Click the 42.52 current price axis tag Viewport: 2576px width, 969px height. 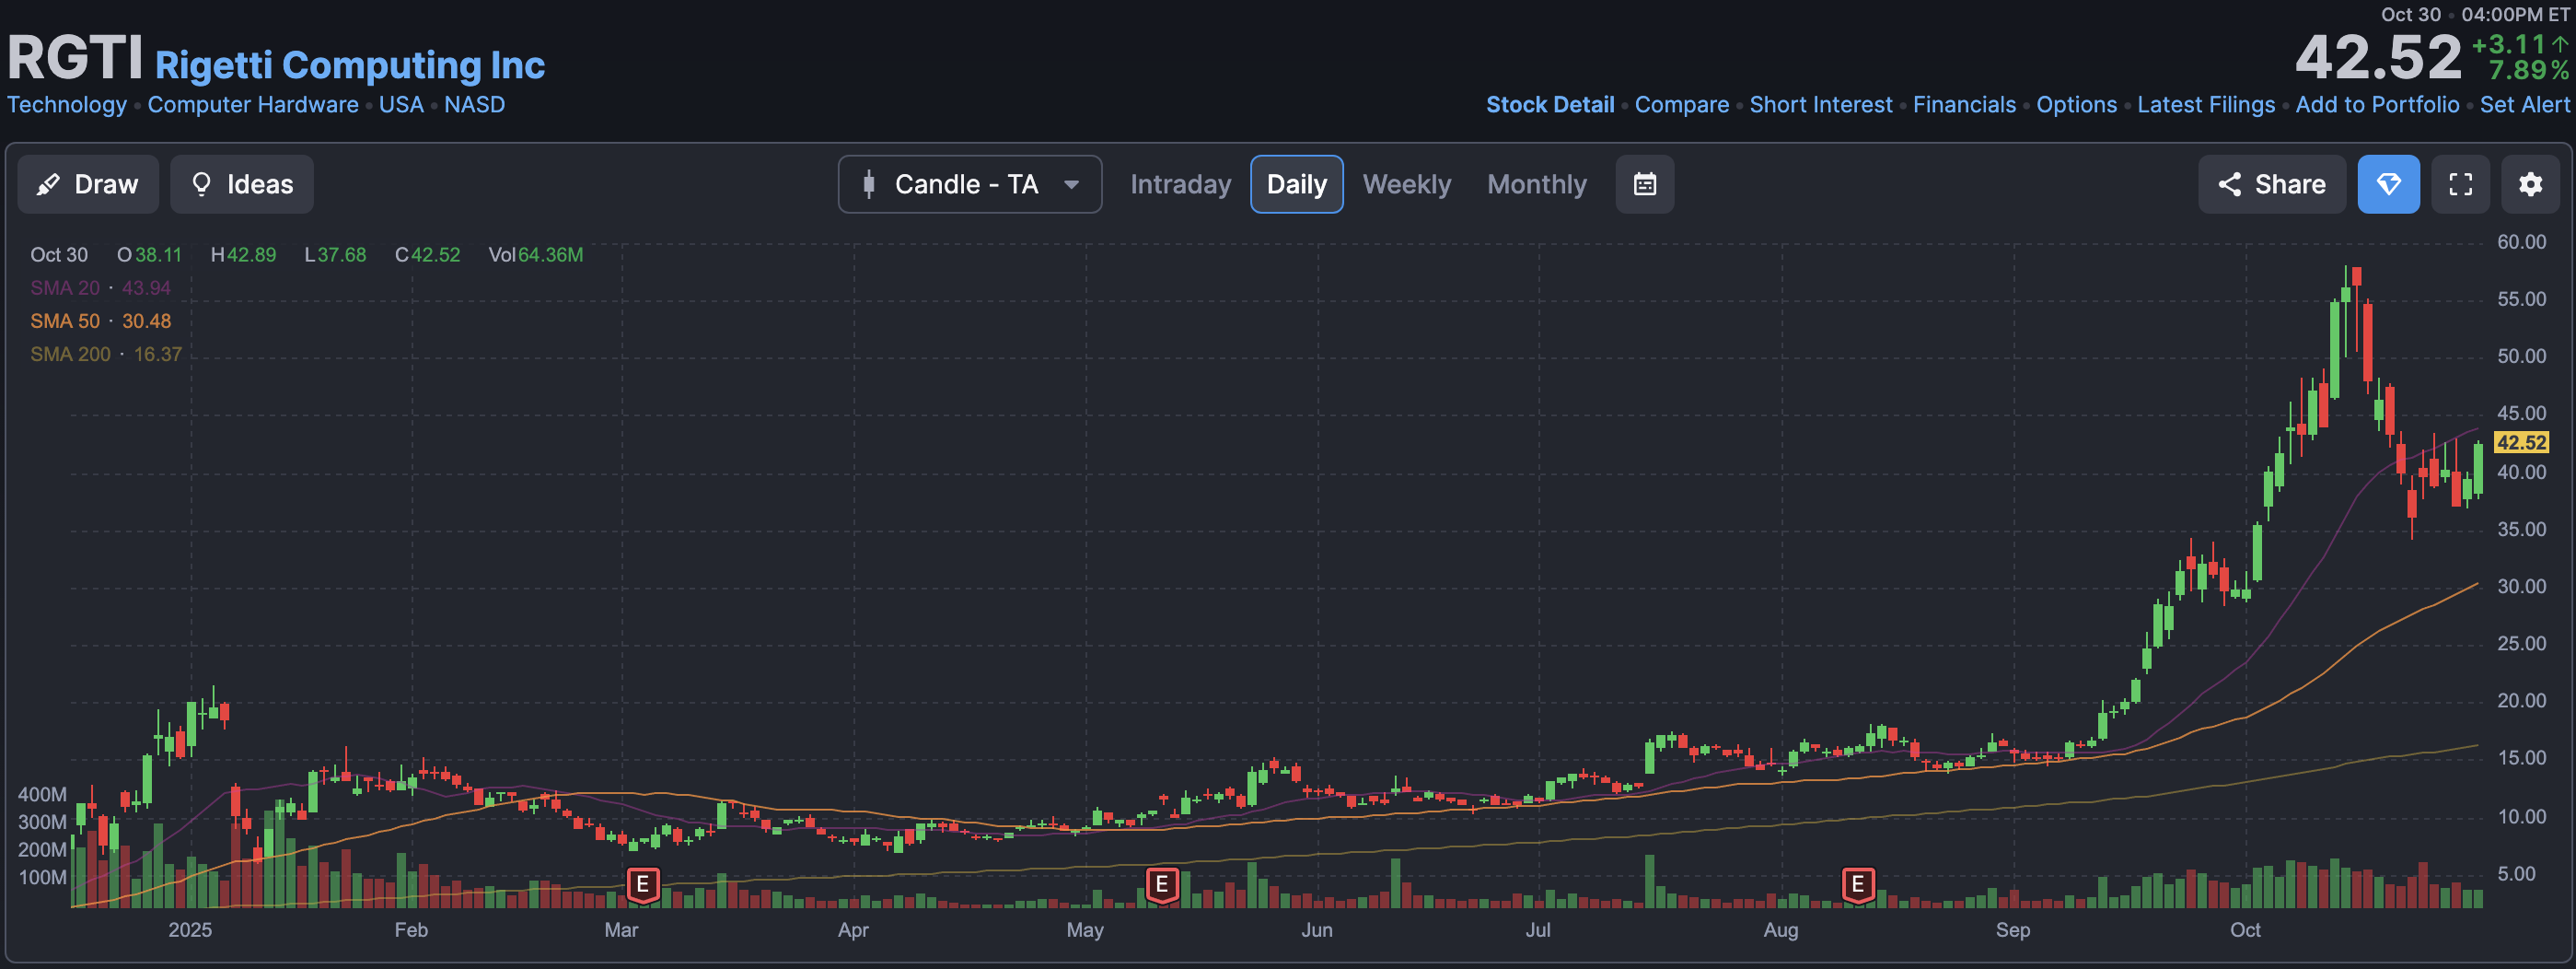tap(2521, 442)
